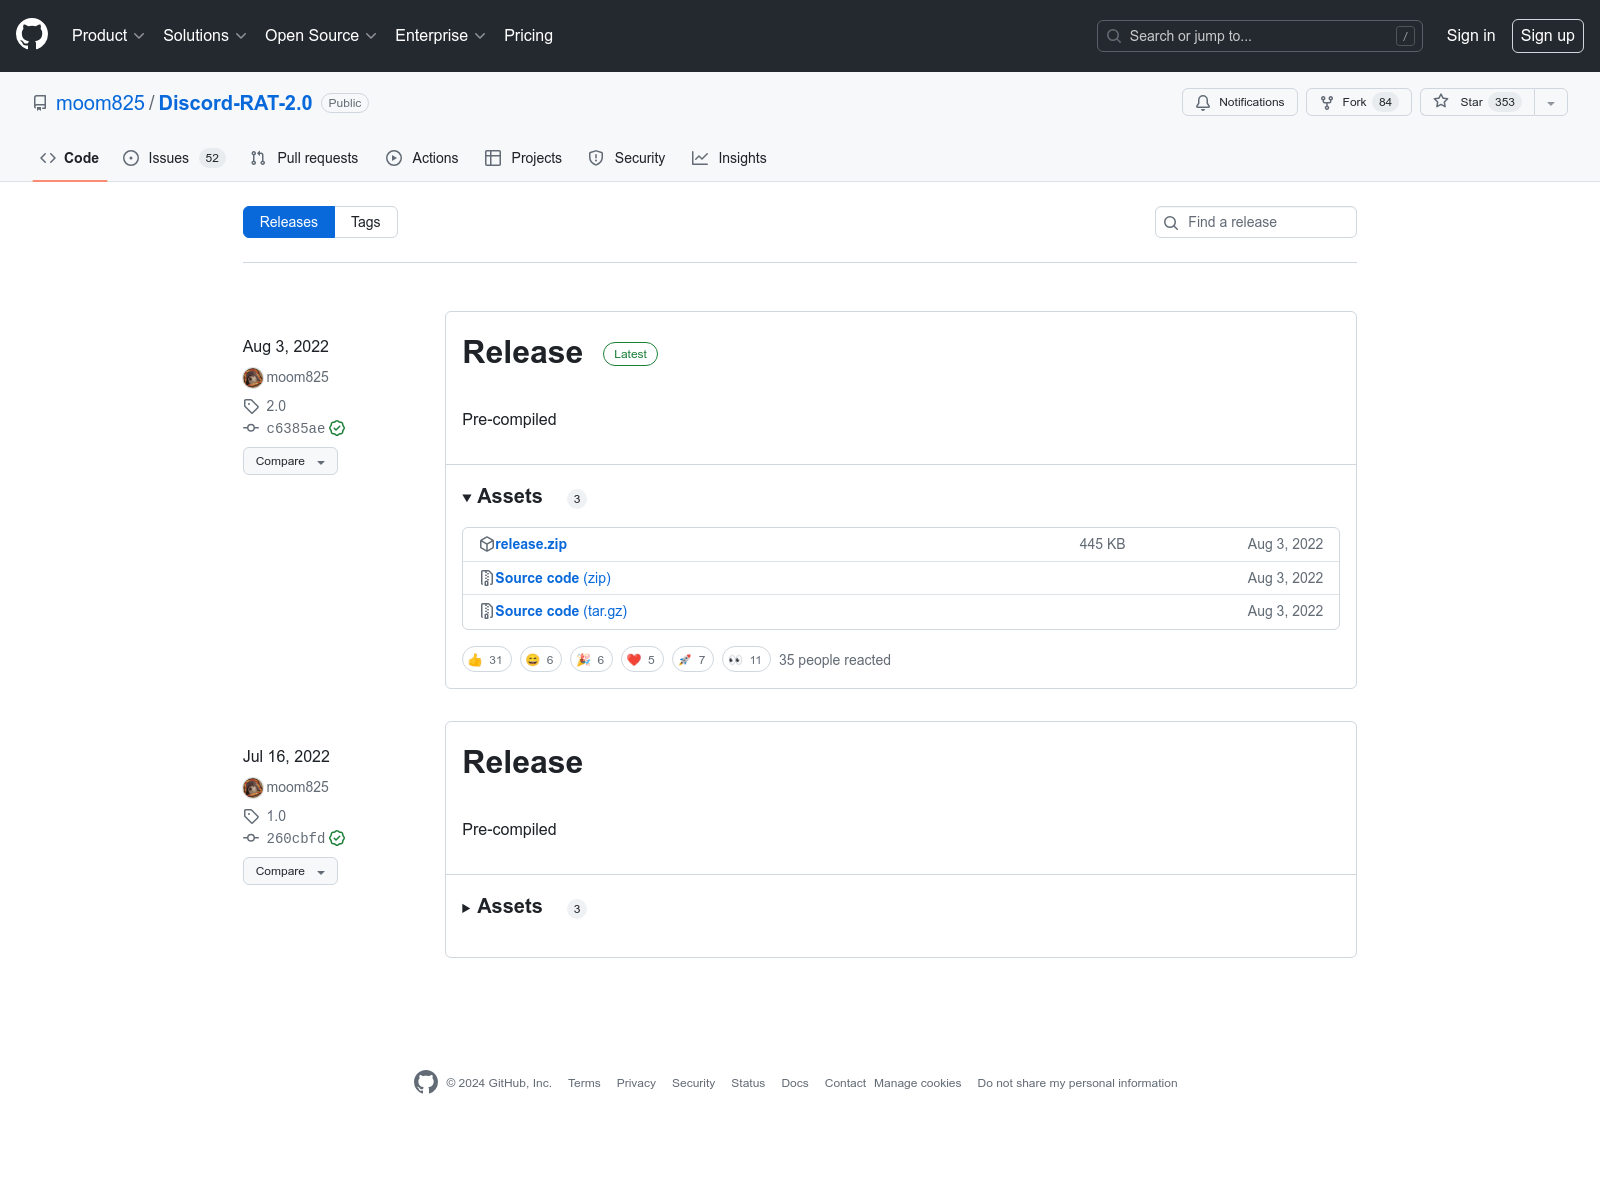This screenshot has height=1200, width=1600.
Task: Click the Notifications bell button
Action: 1239,102
